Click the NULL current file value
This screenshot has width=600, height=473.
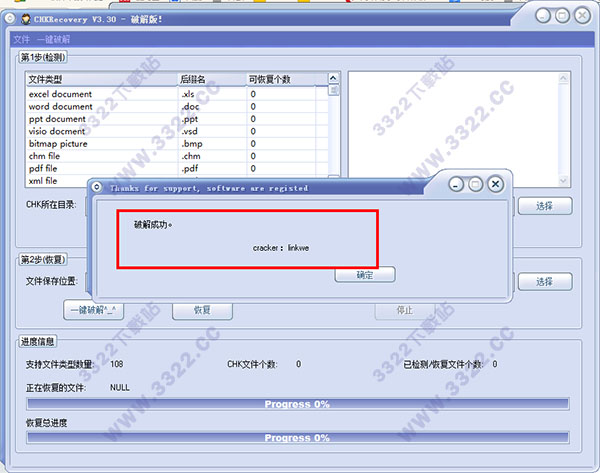point(120,388)
